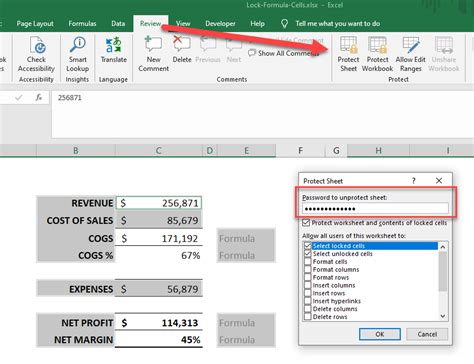Screen dimensions: 474x364
Task: Click the REVENUE label cell
Action: coord(76,203)
